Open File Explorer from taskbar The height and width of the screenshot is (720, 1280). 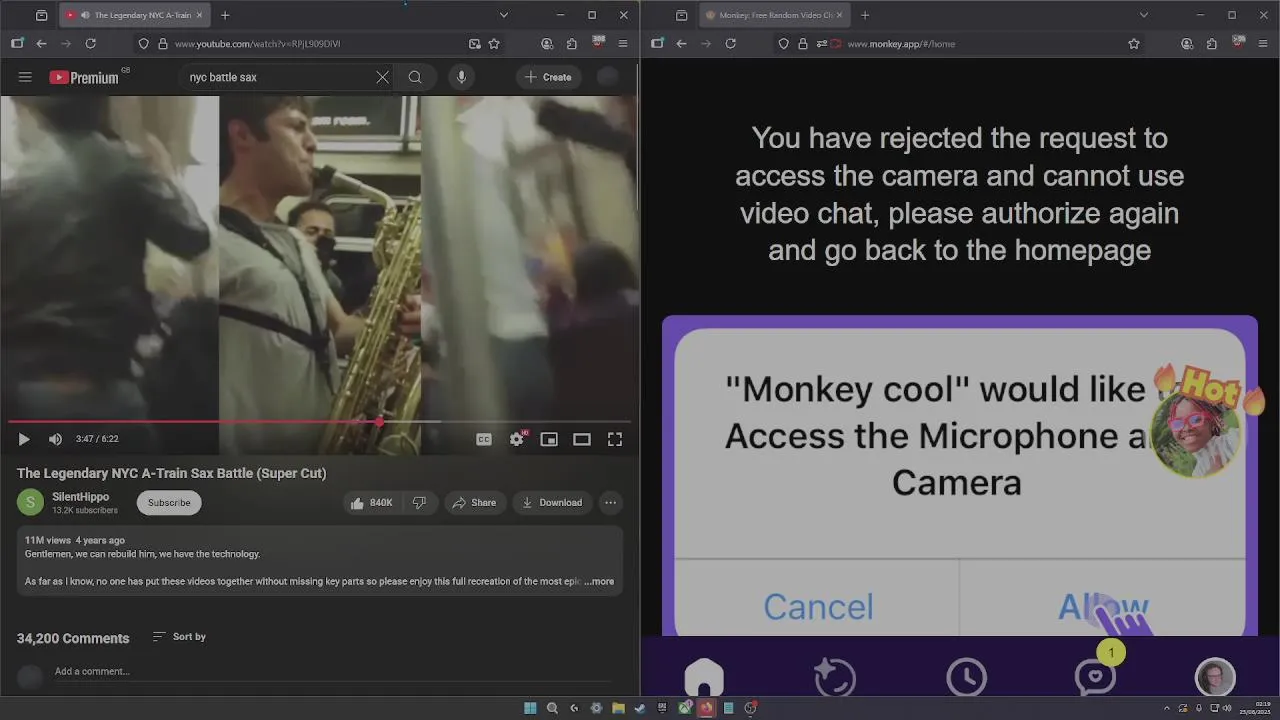619,708
